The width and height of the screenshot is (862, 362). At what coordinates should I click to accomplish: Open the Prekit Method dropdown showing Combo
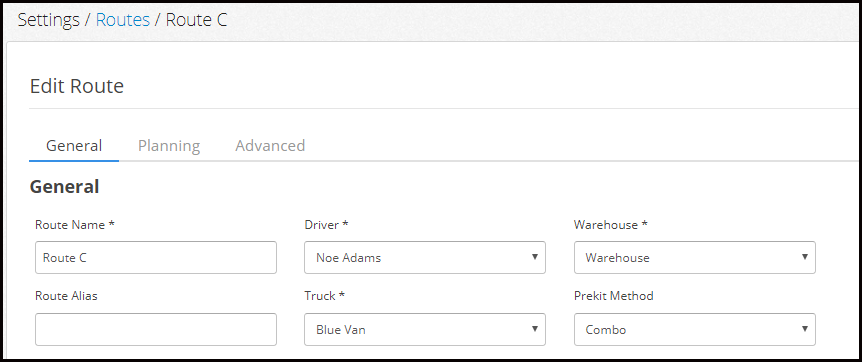[x=694, y=330]
